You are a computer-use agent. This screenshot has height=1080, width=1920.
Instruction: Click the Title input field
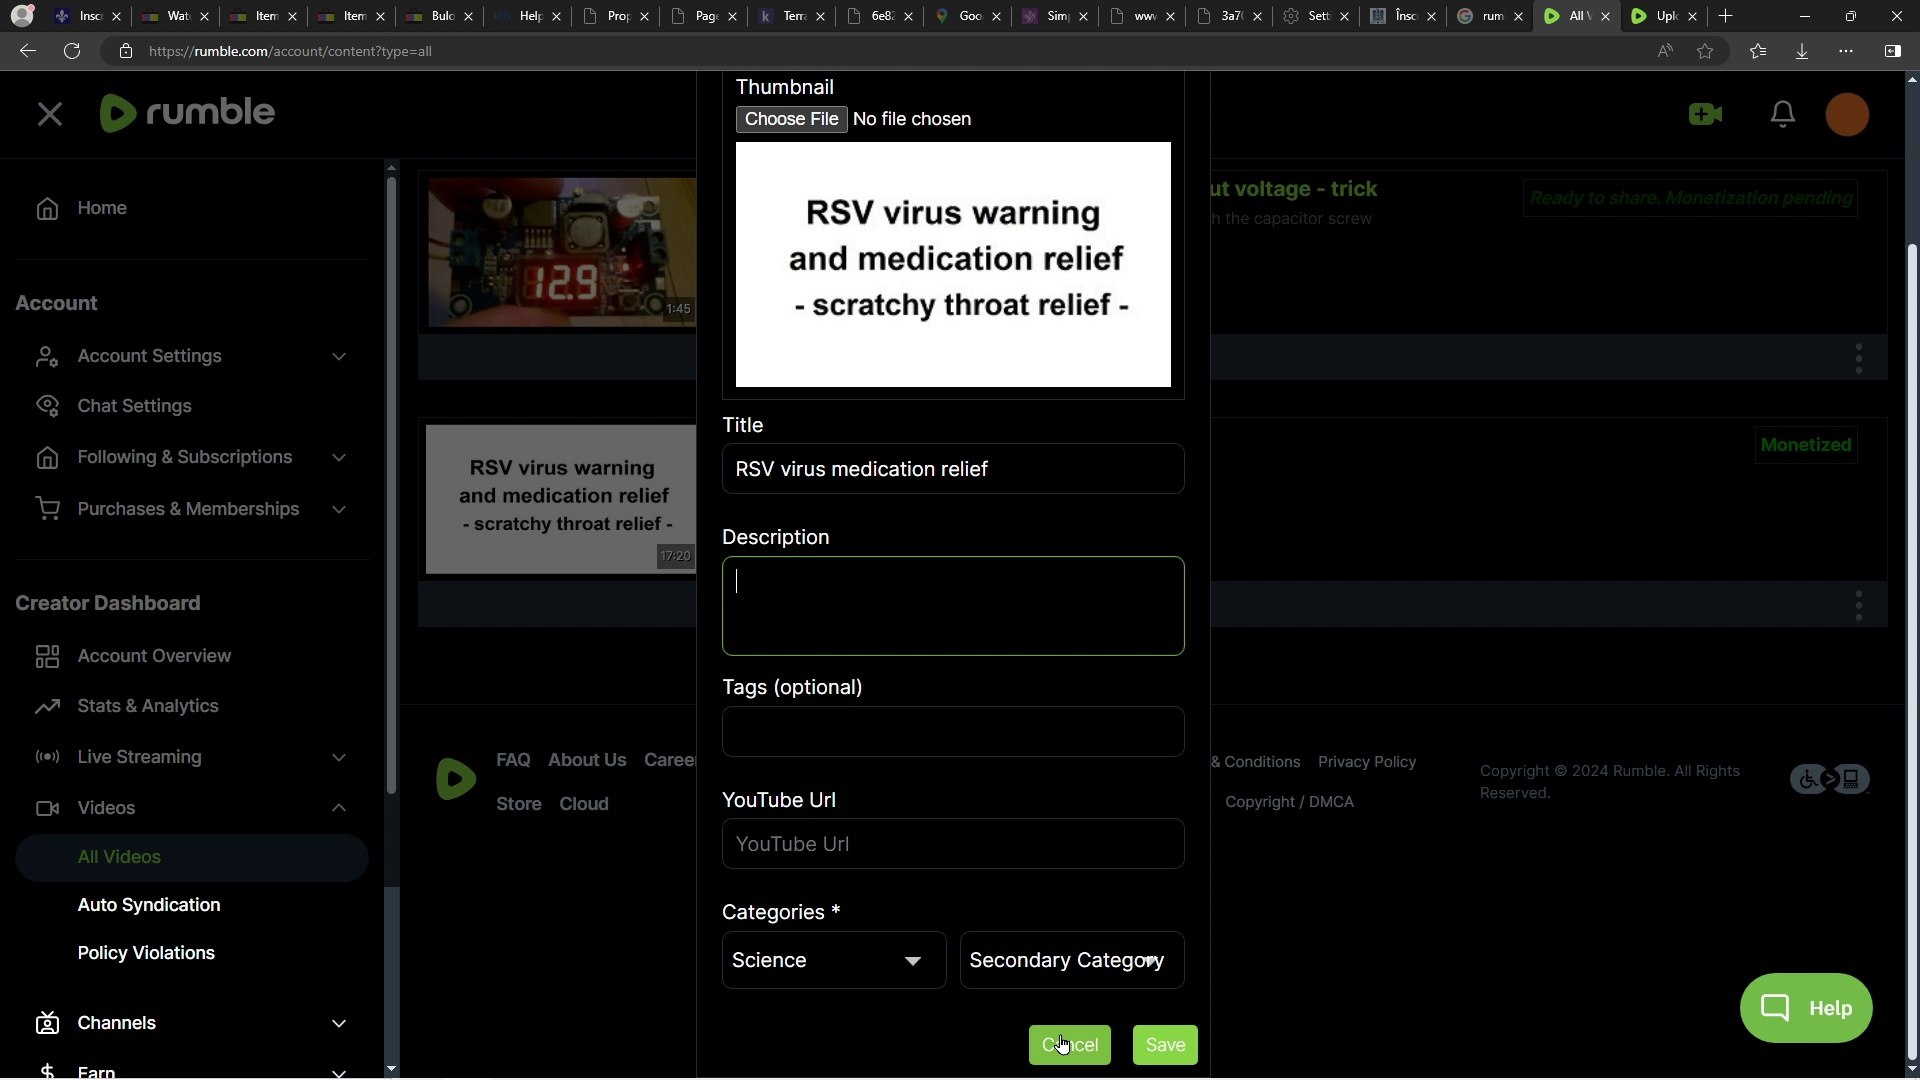click(x=953, y=469)
